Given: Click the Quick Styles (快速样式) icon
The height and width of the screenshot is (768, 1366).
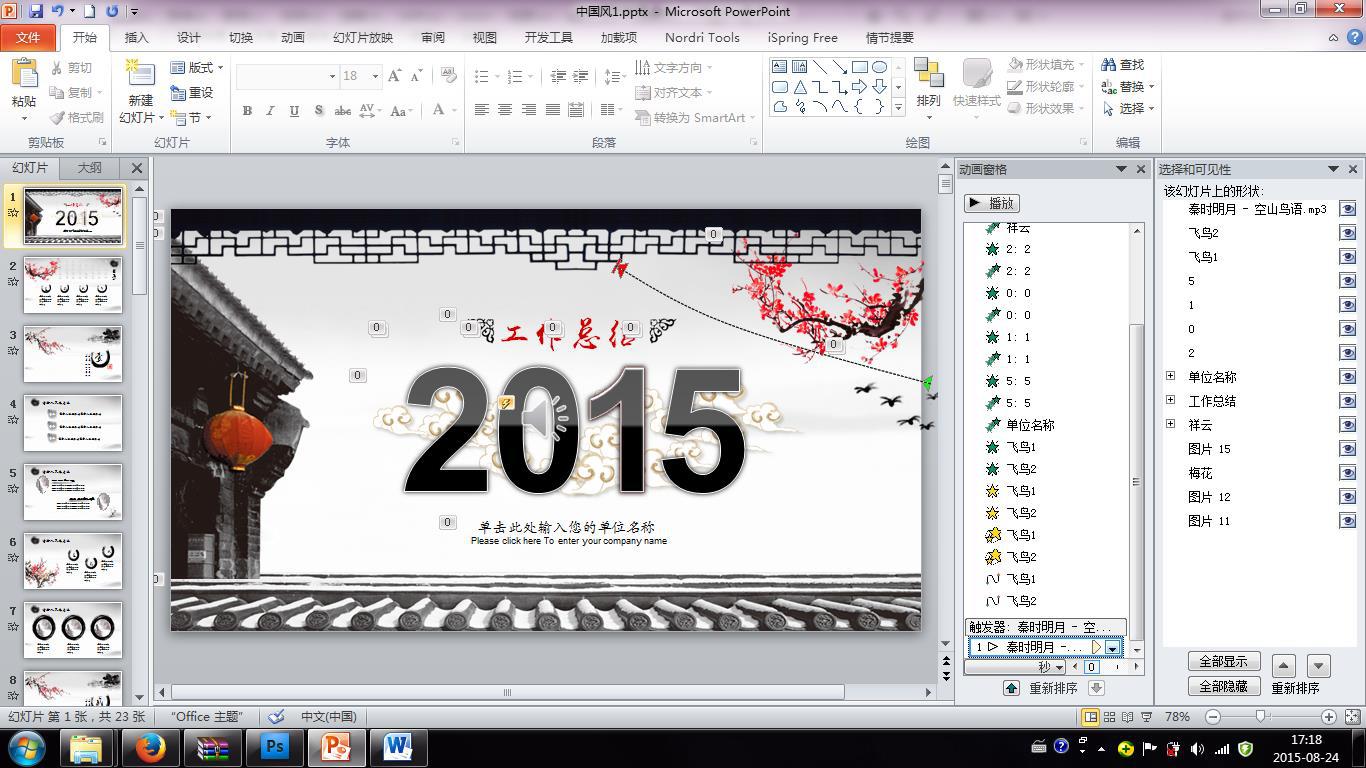Looking at the screenshot, I should coord(976,77).
